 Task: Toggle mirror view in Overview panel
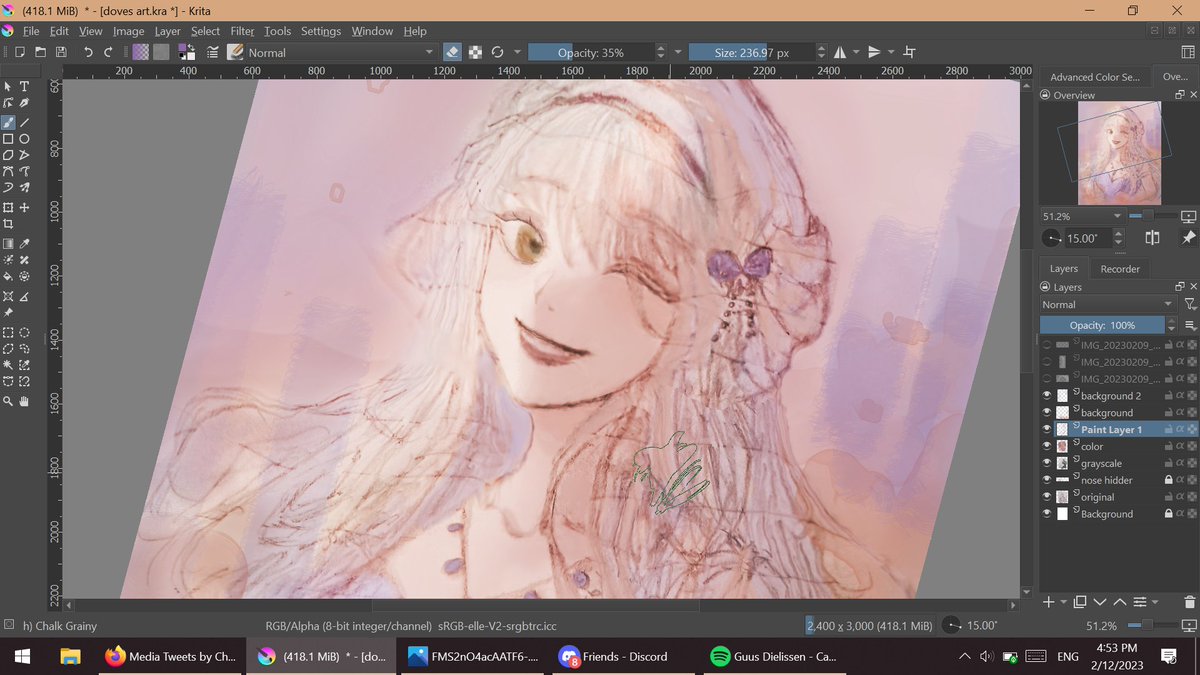click(1152, 238)
